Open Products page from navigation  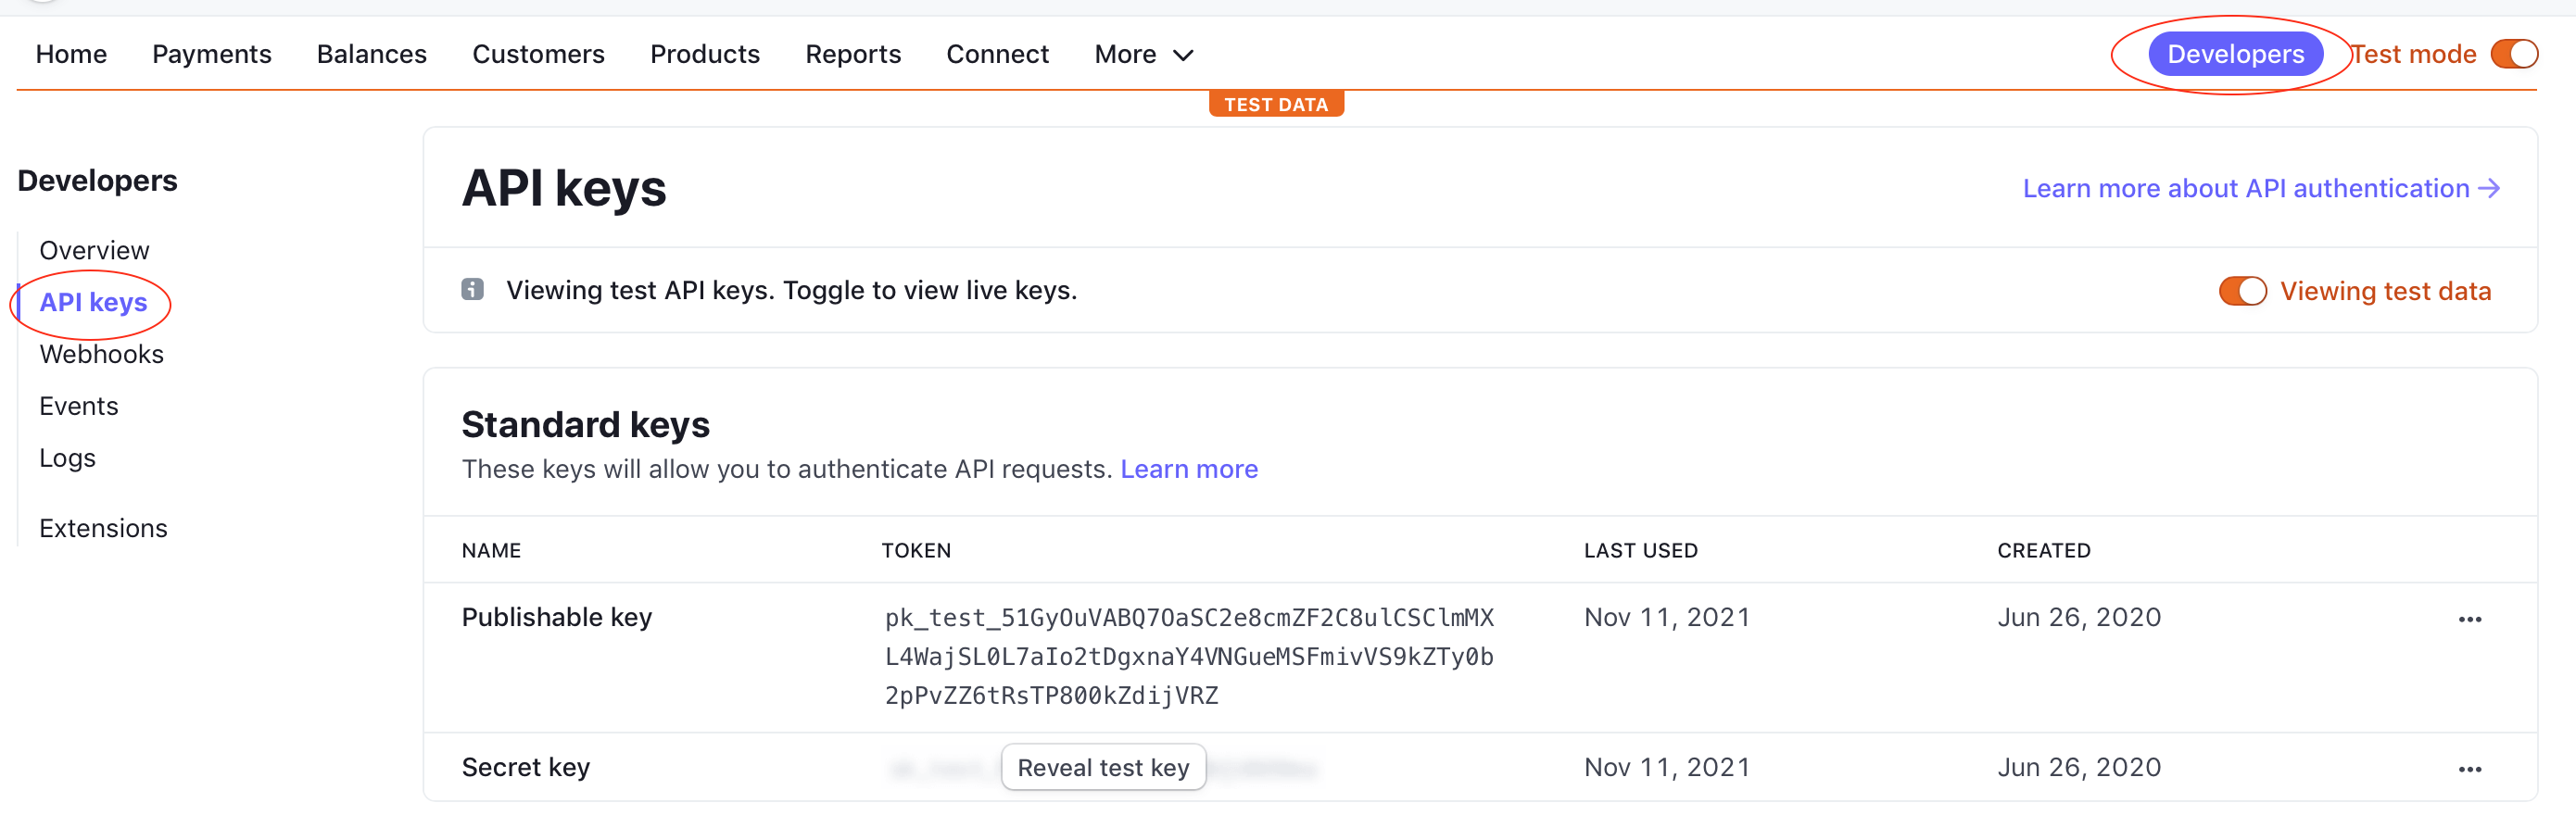(x=704, y=54)
